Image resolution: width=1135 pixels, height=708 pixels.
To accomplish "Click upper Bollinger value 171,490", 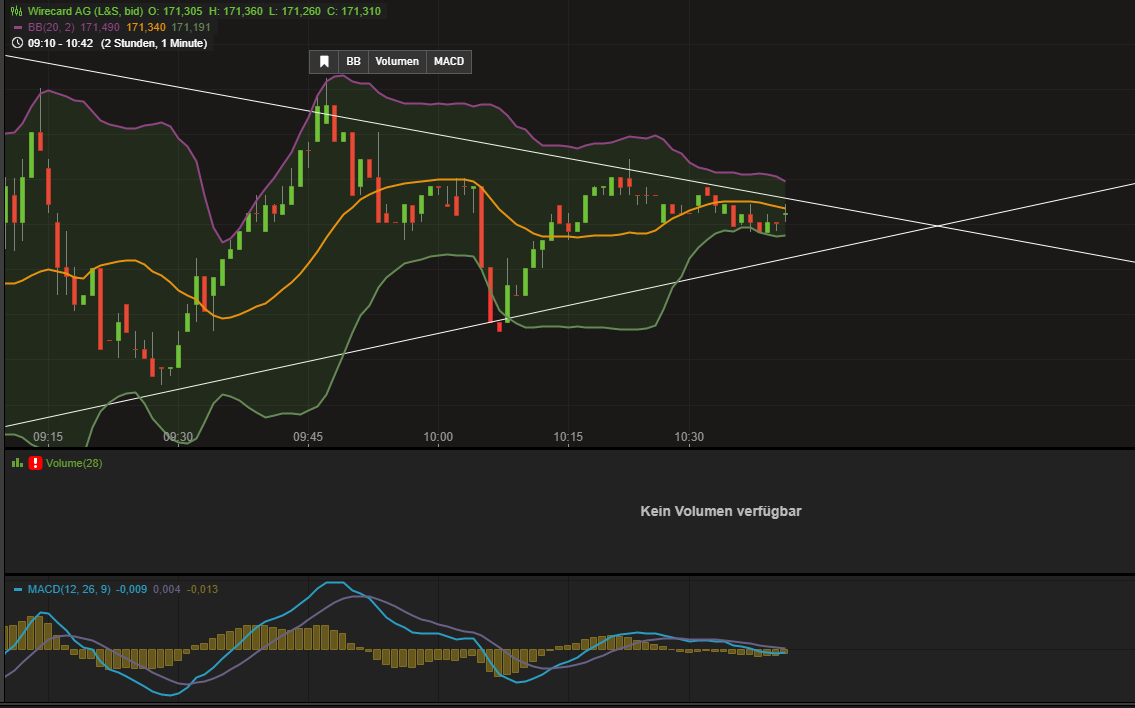I will point(100,28).
